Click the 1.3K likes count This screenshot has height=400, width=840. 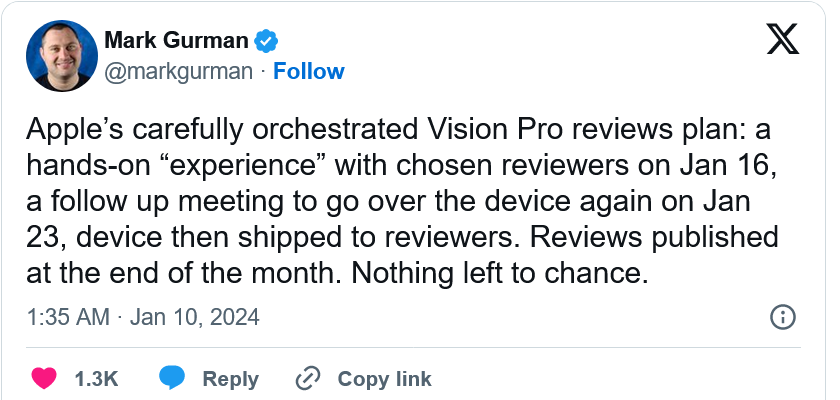96,379
